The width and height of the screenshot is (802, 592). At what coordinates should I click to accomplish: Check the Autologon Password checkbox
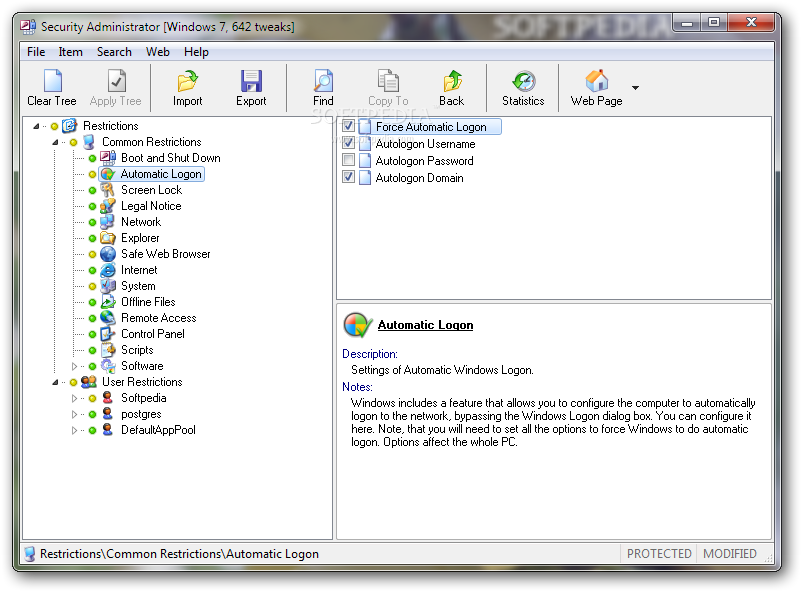(x=349, y=160)
